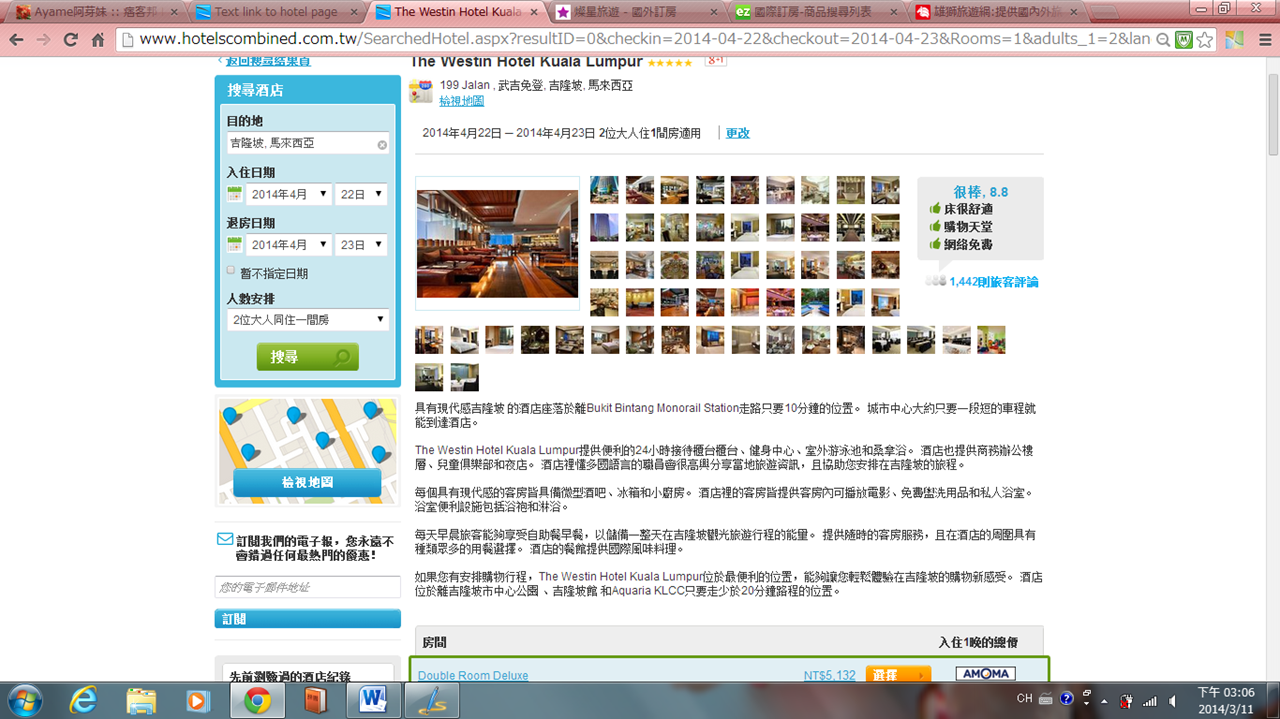Show hidden tray icons arrow
This screenshot has width=1280, height=719.
[1103, 700]
